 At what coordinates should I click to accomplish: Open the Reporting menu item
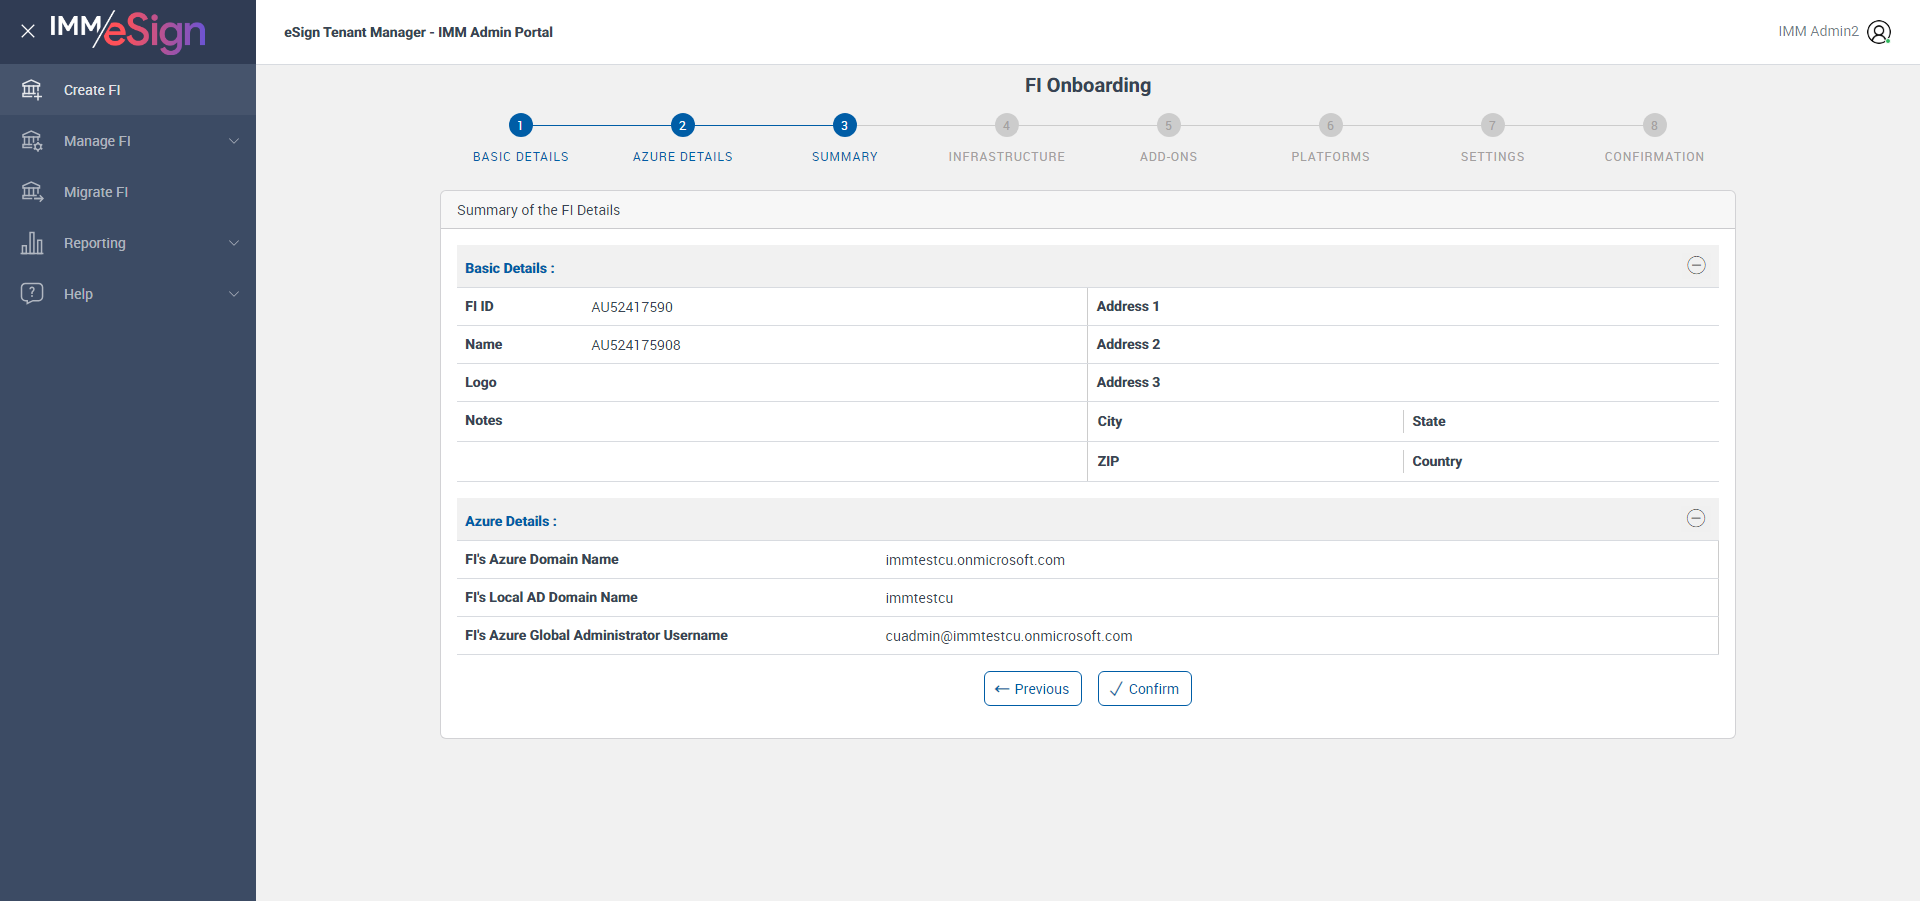click(128, 243)
